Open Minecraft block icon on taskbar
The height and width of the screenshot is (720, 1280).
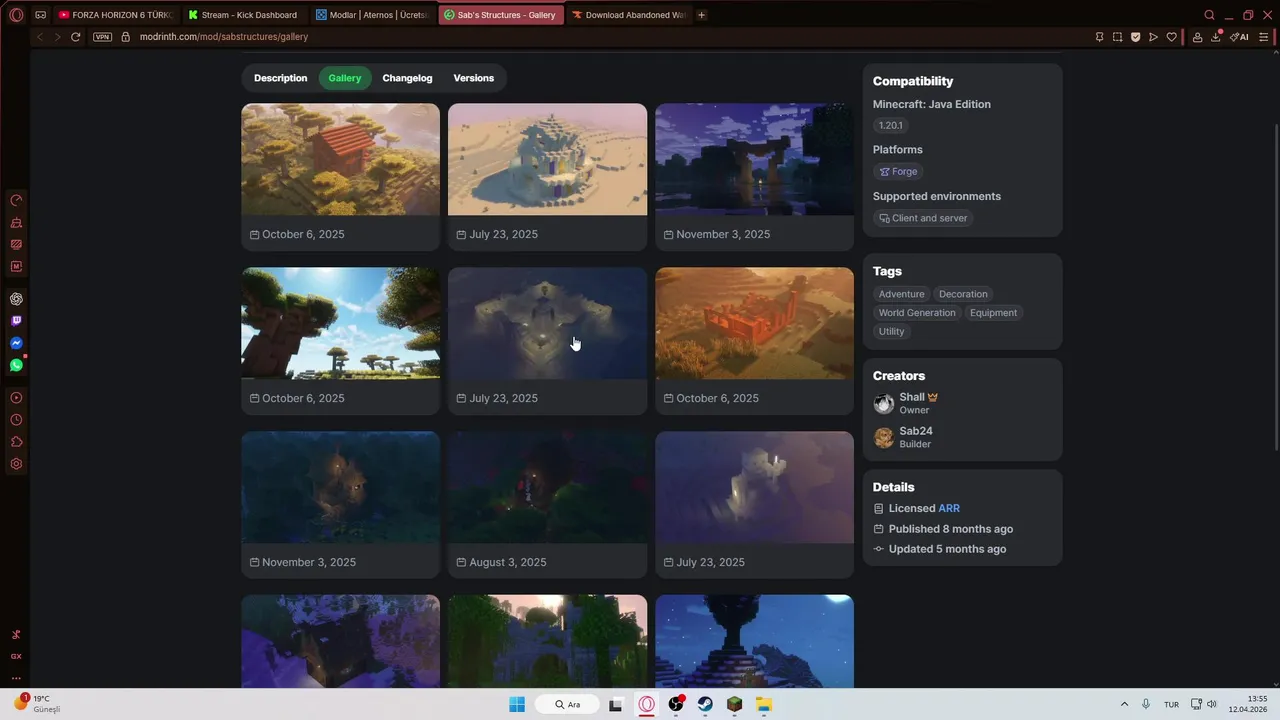pos(735,704)
